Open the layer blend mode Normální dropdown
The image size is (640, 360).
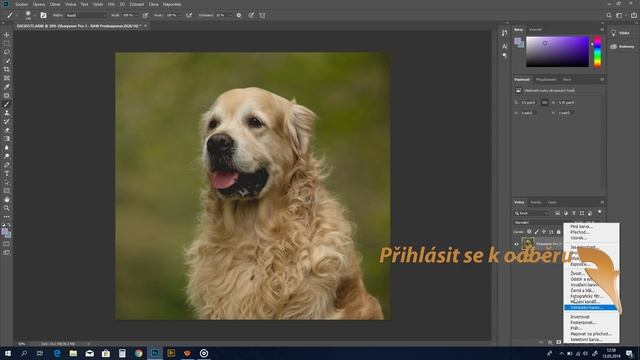click(539, 222)
